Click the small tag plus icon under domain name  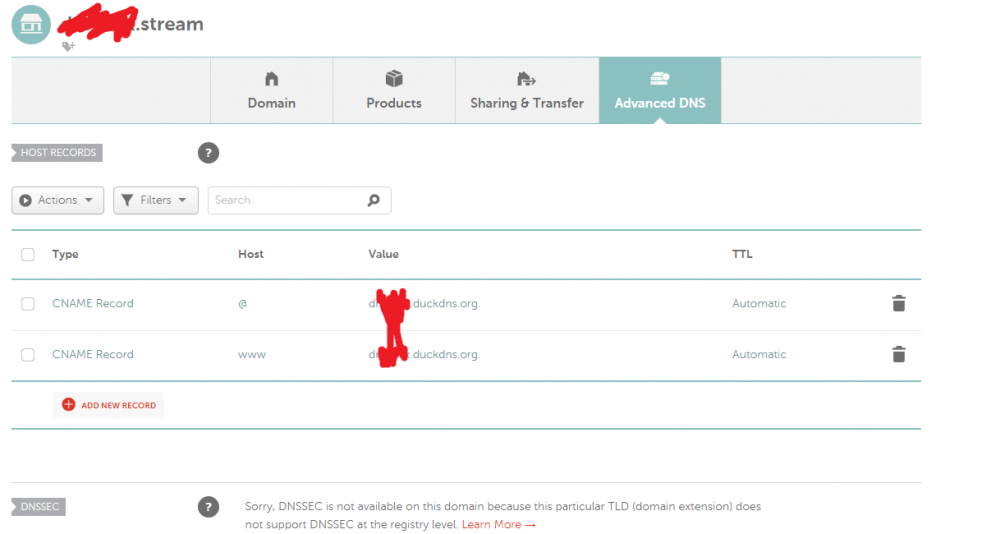pyautogui.click(x=68, y=46)
